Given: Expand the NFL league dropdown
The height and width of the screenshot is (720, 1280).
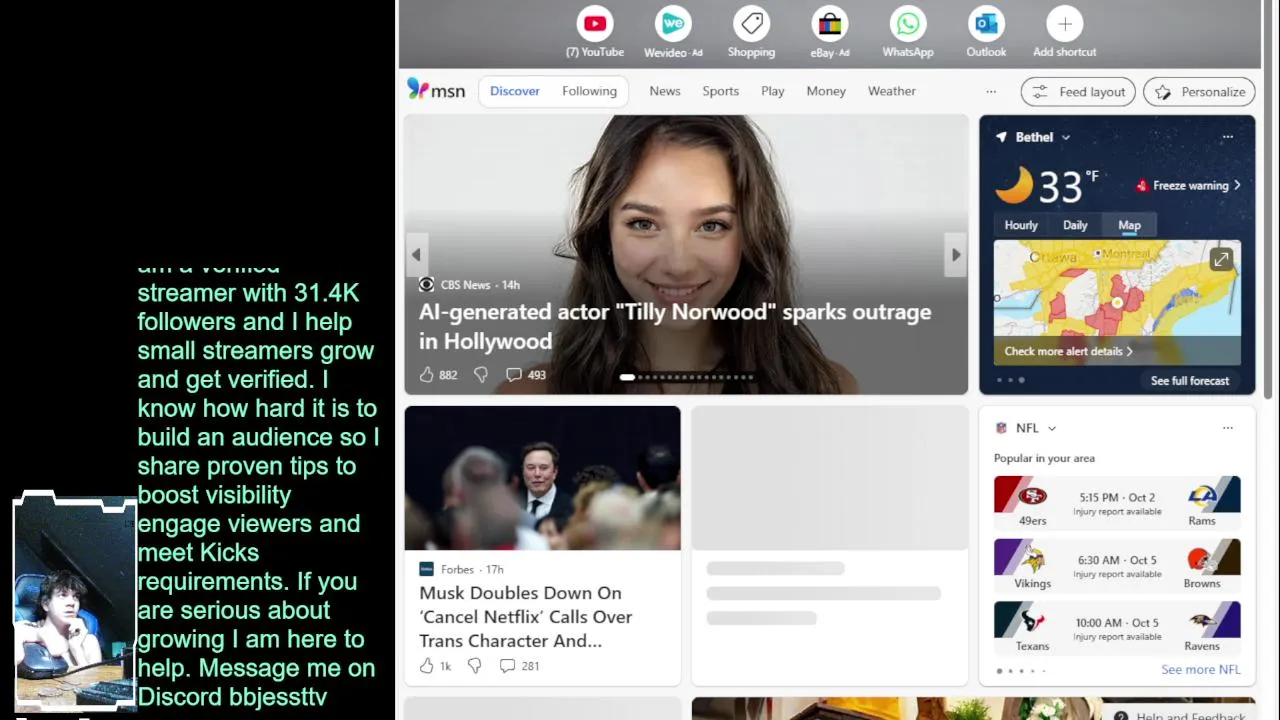Looking at the screenshot, I should (1051, 428).
